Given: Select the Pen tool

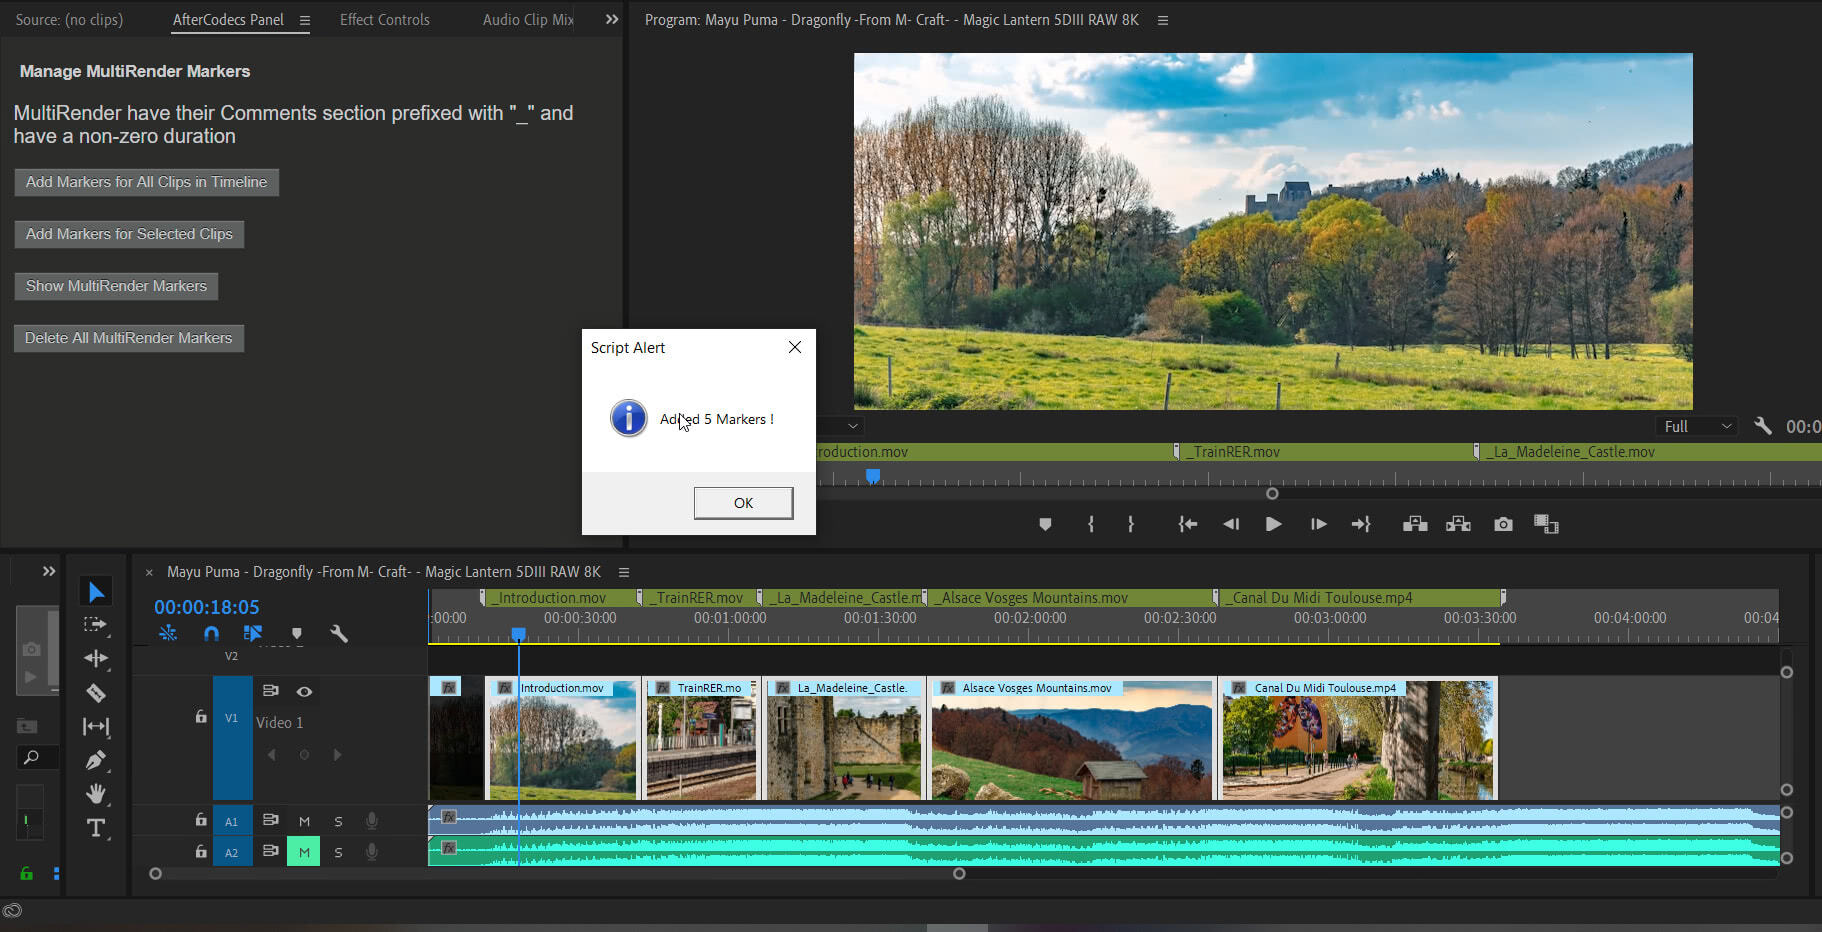Looking at the screenshot, I should point(96,760).
